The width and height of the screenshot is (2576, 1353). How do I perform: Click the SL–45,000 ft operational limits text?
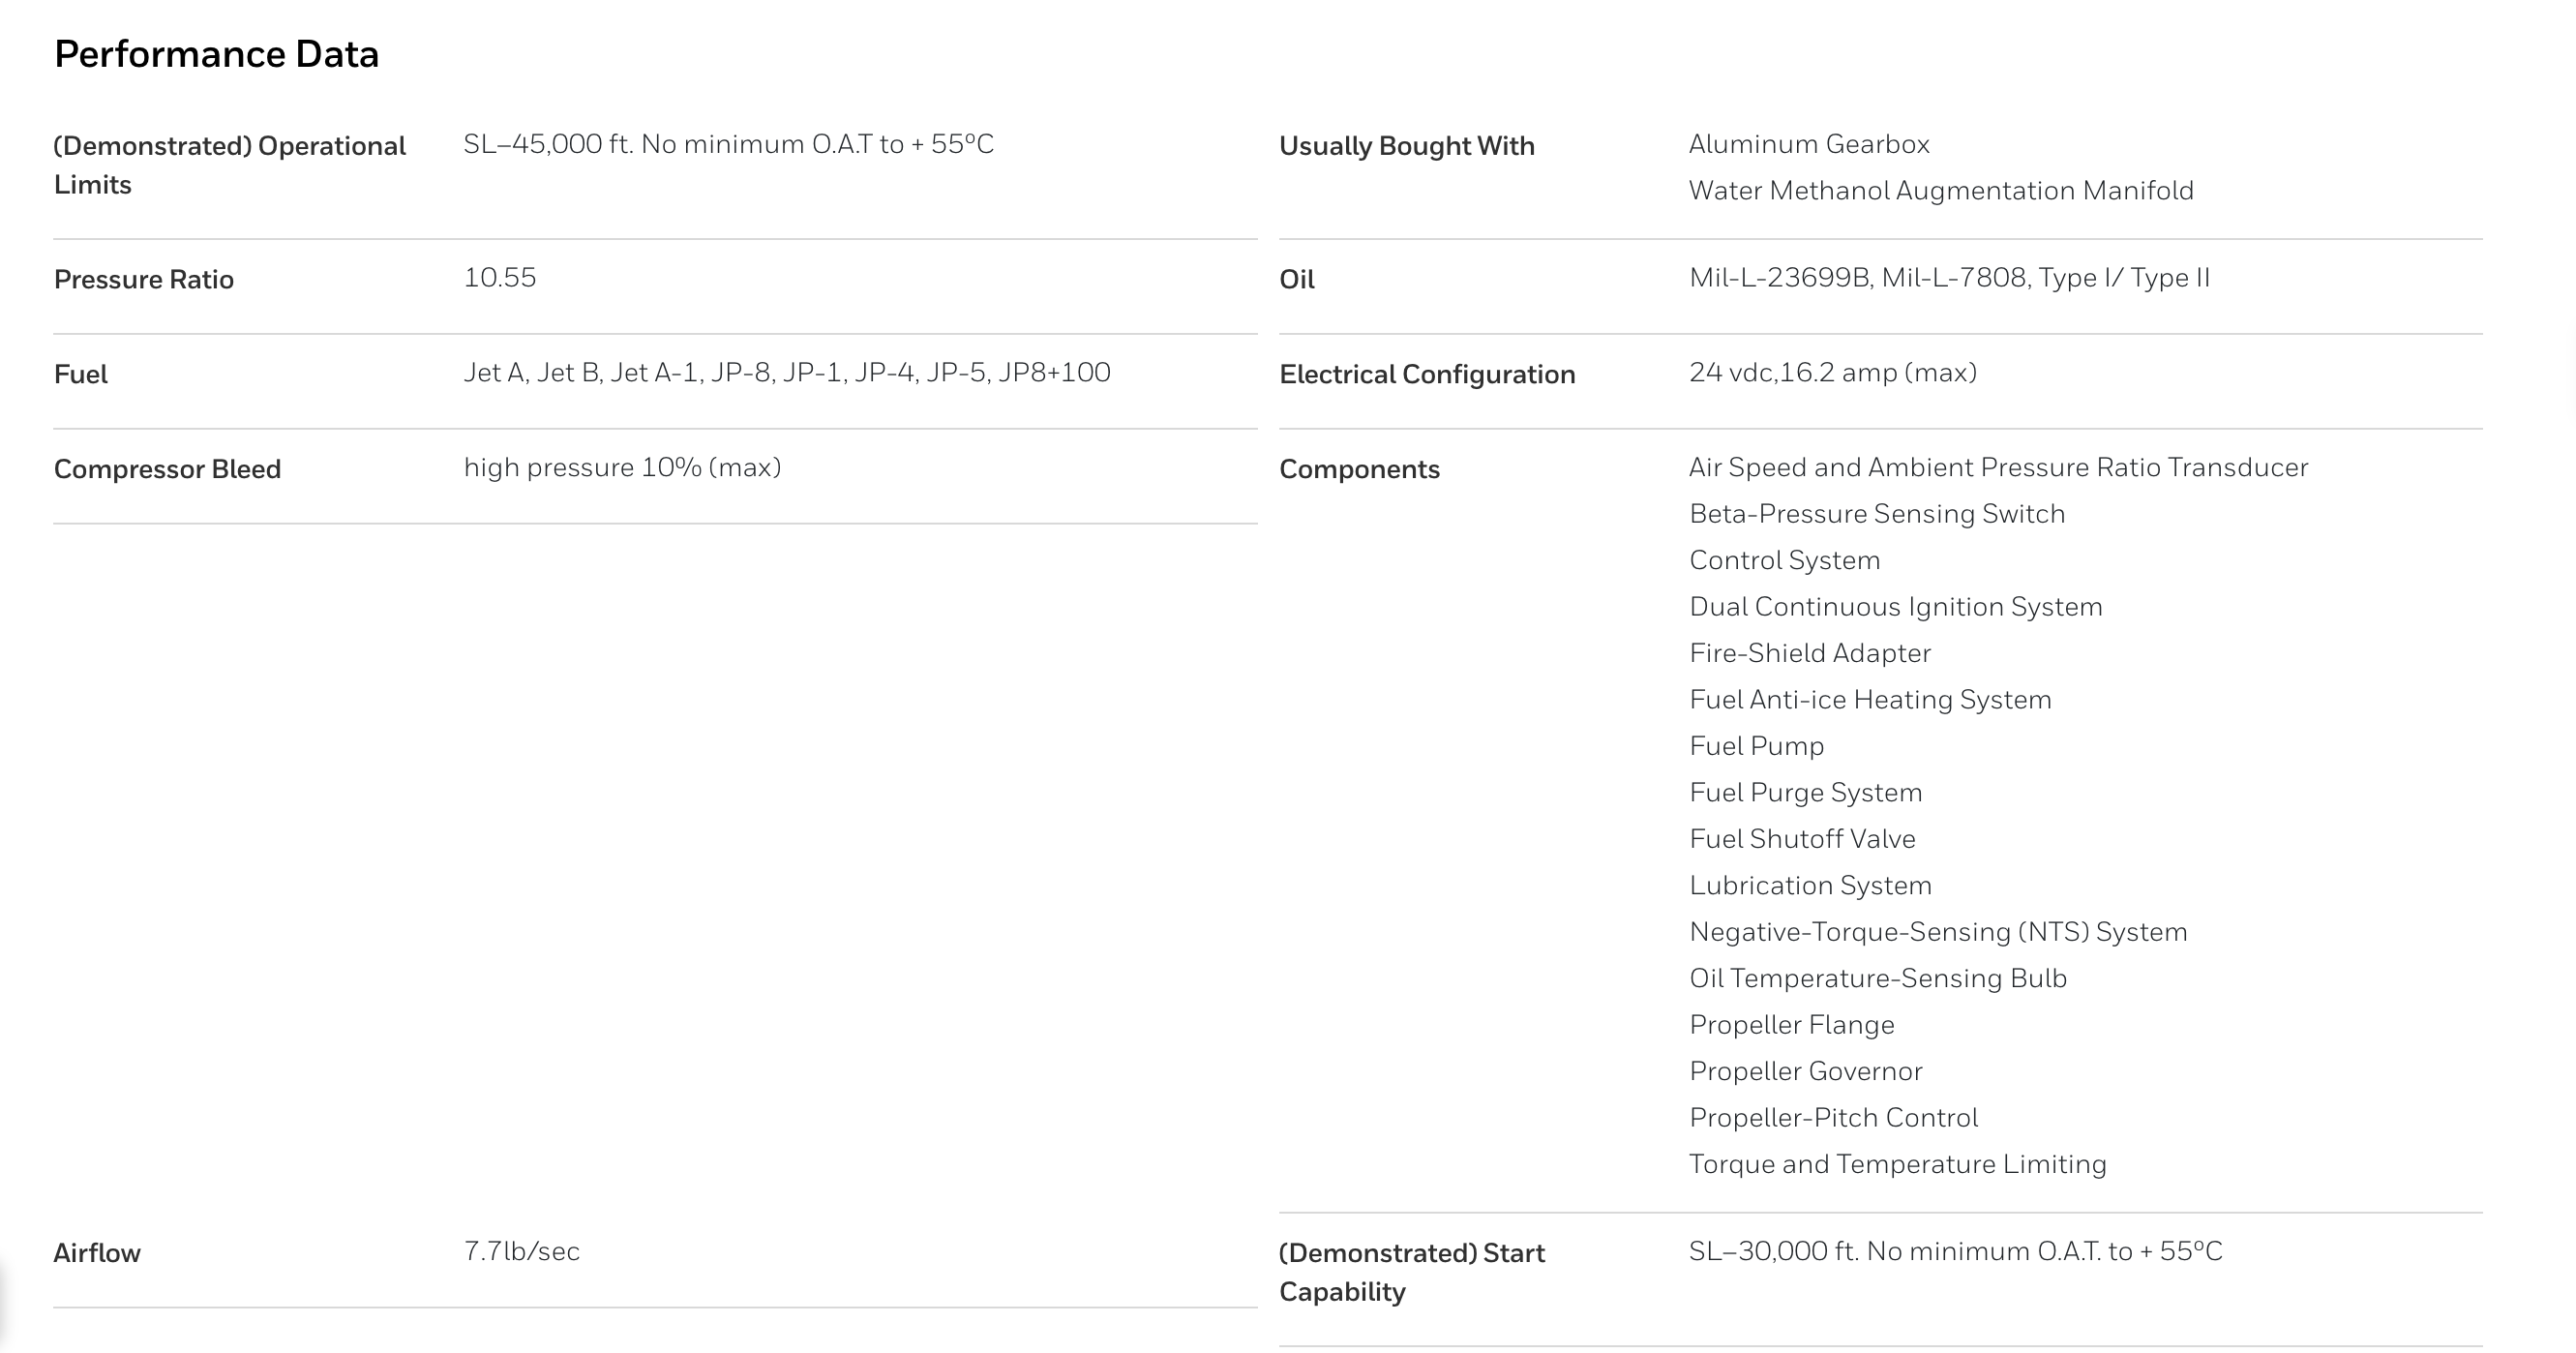pyautogui.click(x=728, y=144)
